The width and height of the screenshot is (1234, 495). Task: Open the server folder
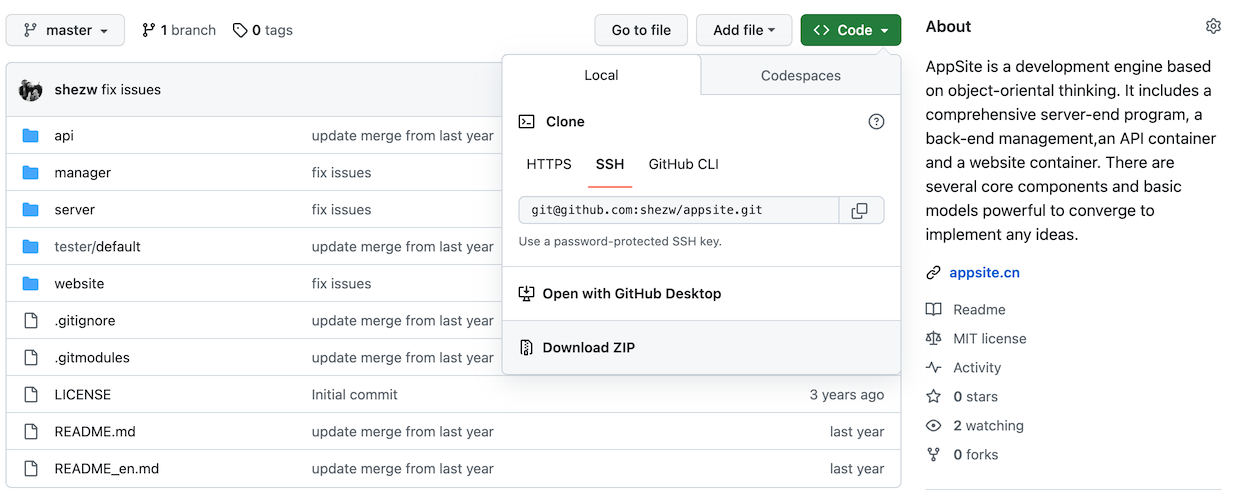74,210
